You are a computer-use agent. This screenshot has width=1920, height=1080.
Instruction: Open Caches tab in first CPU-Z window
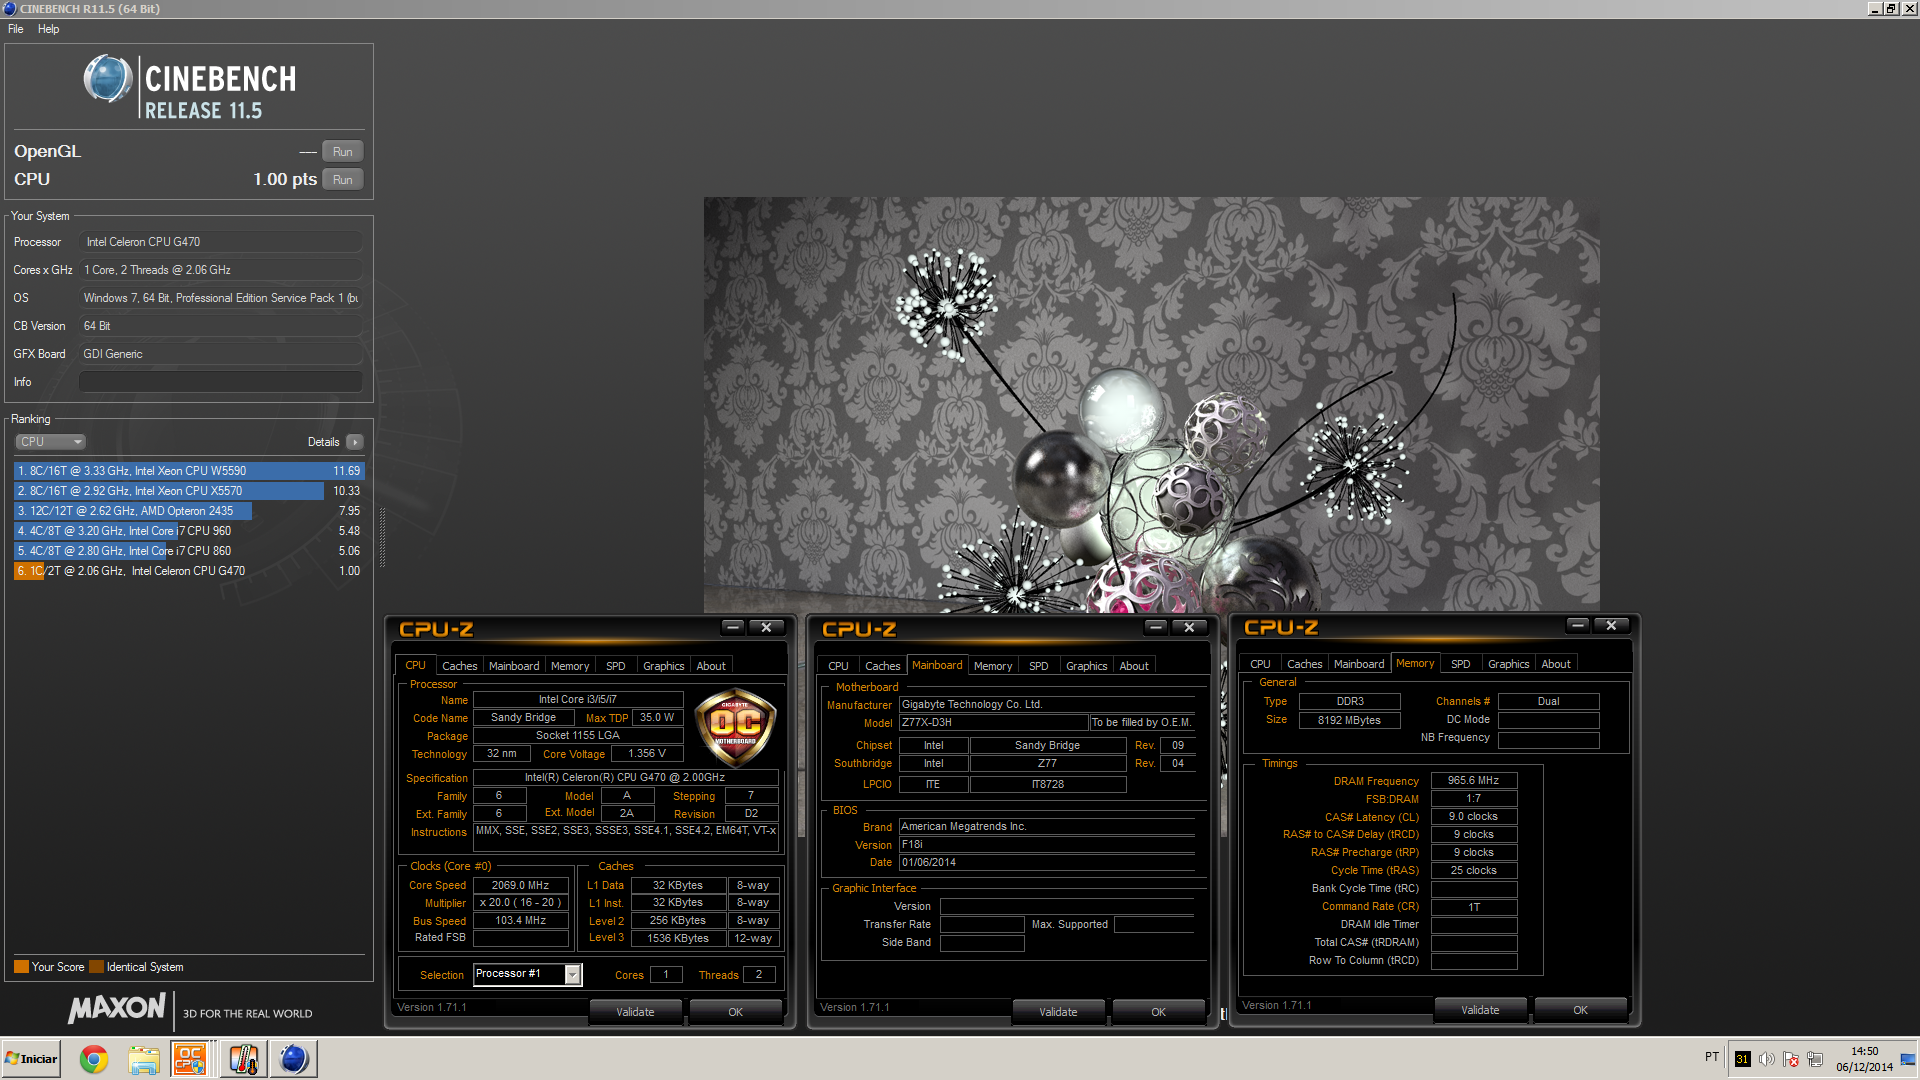(460, 666)
